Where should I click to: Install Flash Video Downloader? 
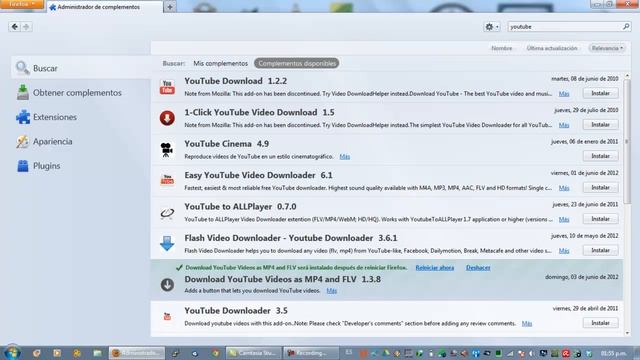coord(600,251)
